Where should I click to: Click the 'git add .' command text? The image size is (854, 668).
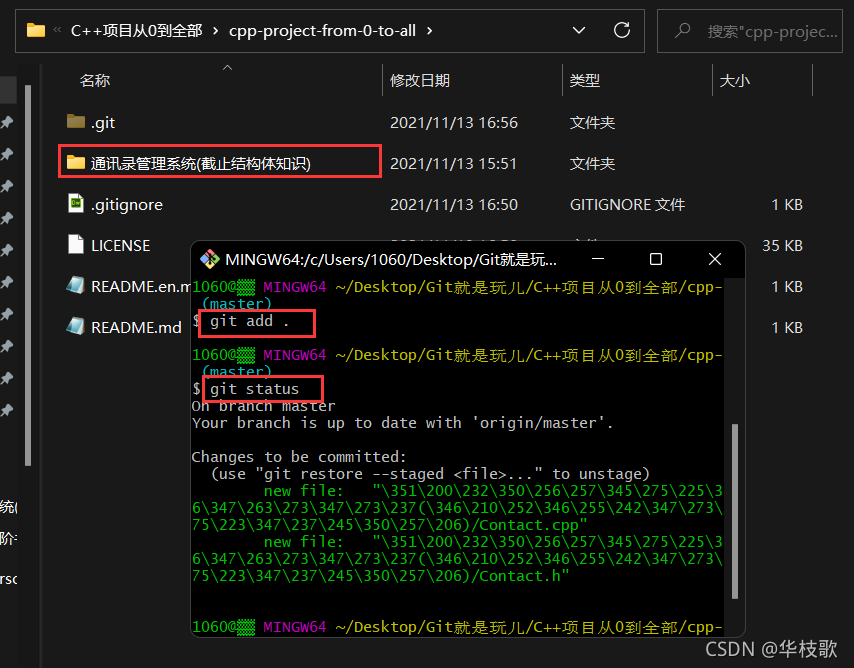click(249, 321)
